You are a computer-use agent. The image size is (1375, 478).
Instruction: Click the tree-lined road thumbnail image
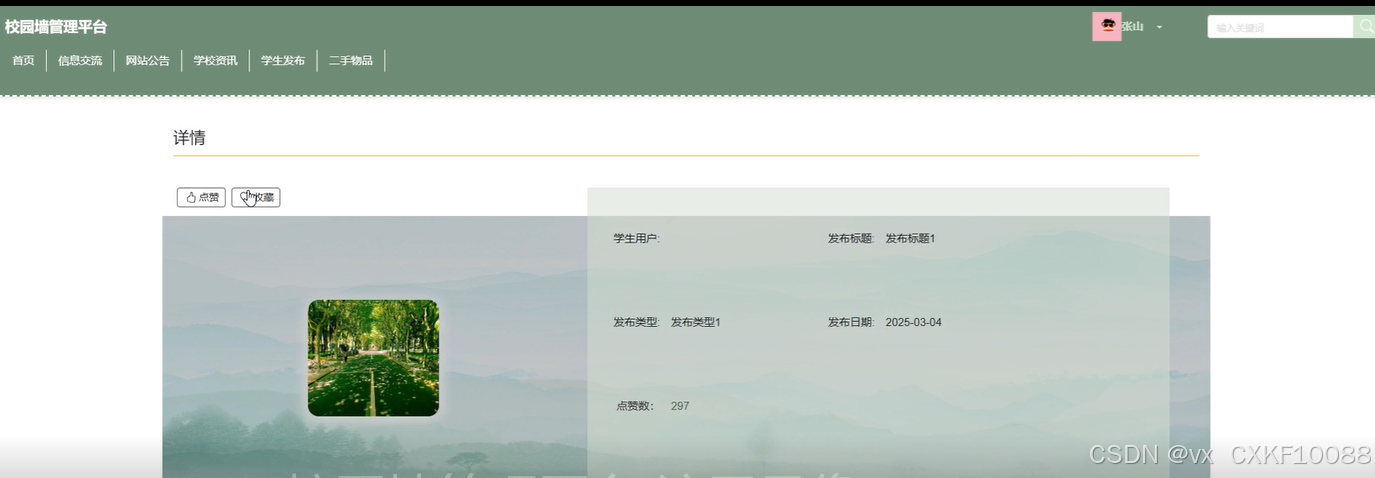coord(373,358)
